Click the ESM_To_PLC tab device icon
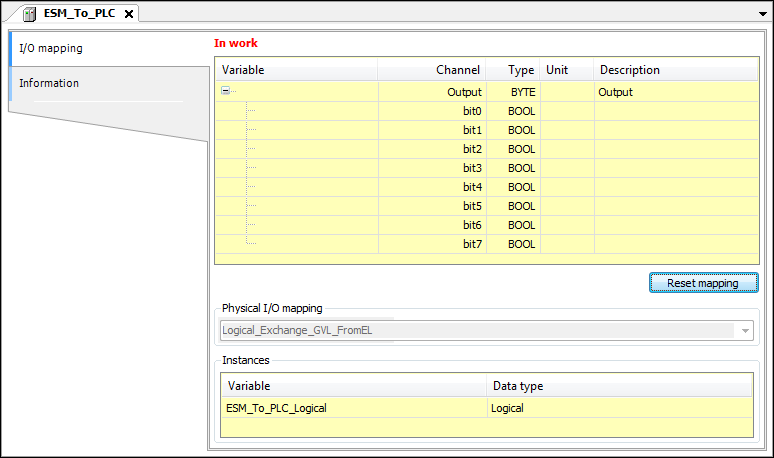Screen dimensions: 774x458 point(28,14)
